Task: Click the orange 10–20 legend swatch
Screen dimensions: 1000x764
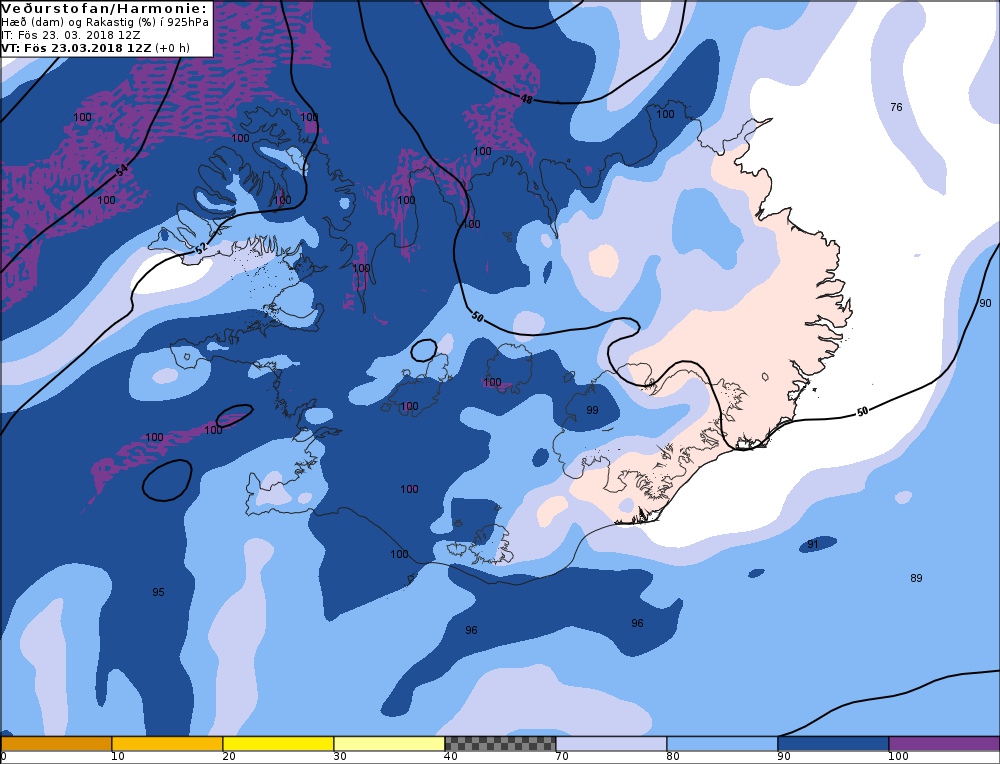Action: pyautogui.click(x=167, y=744)
